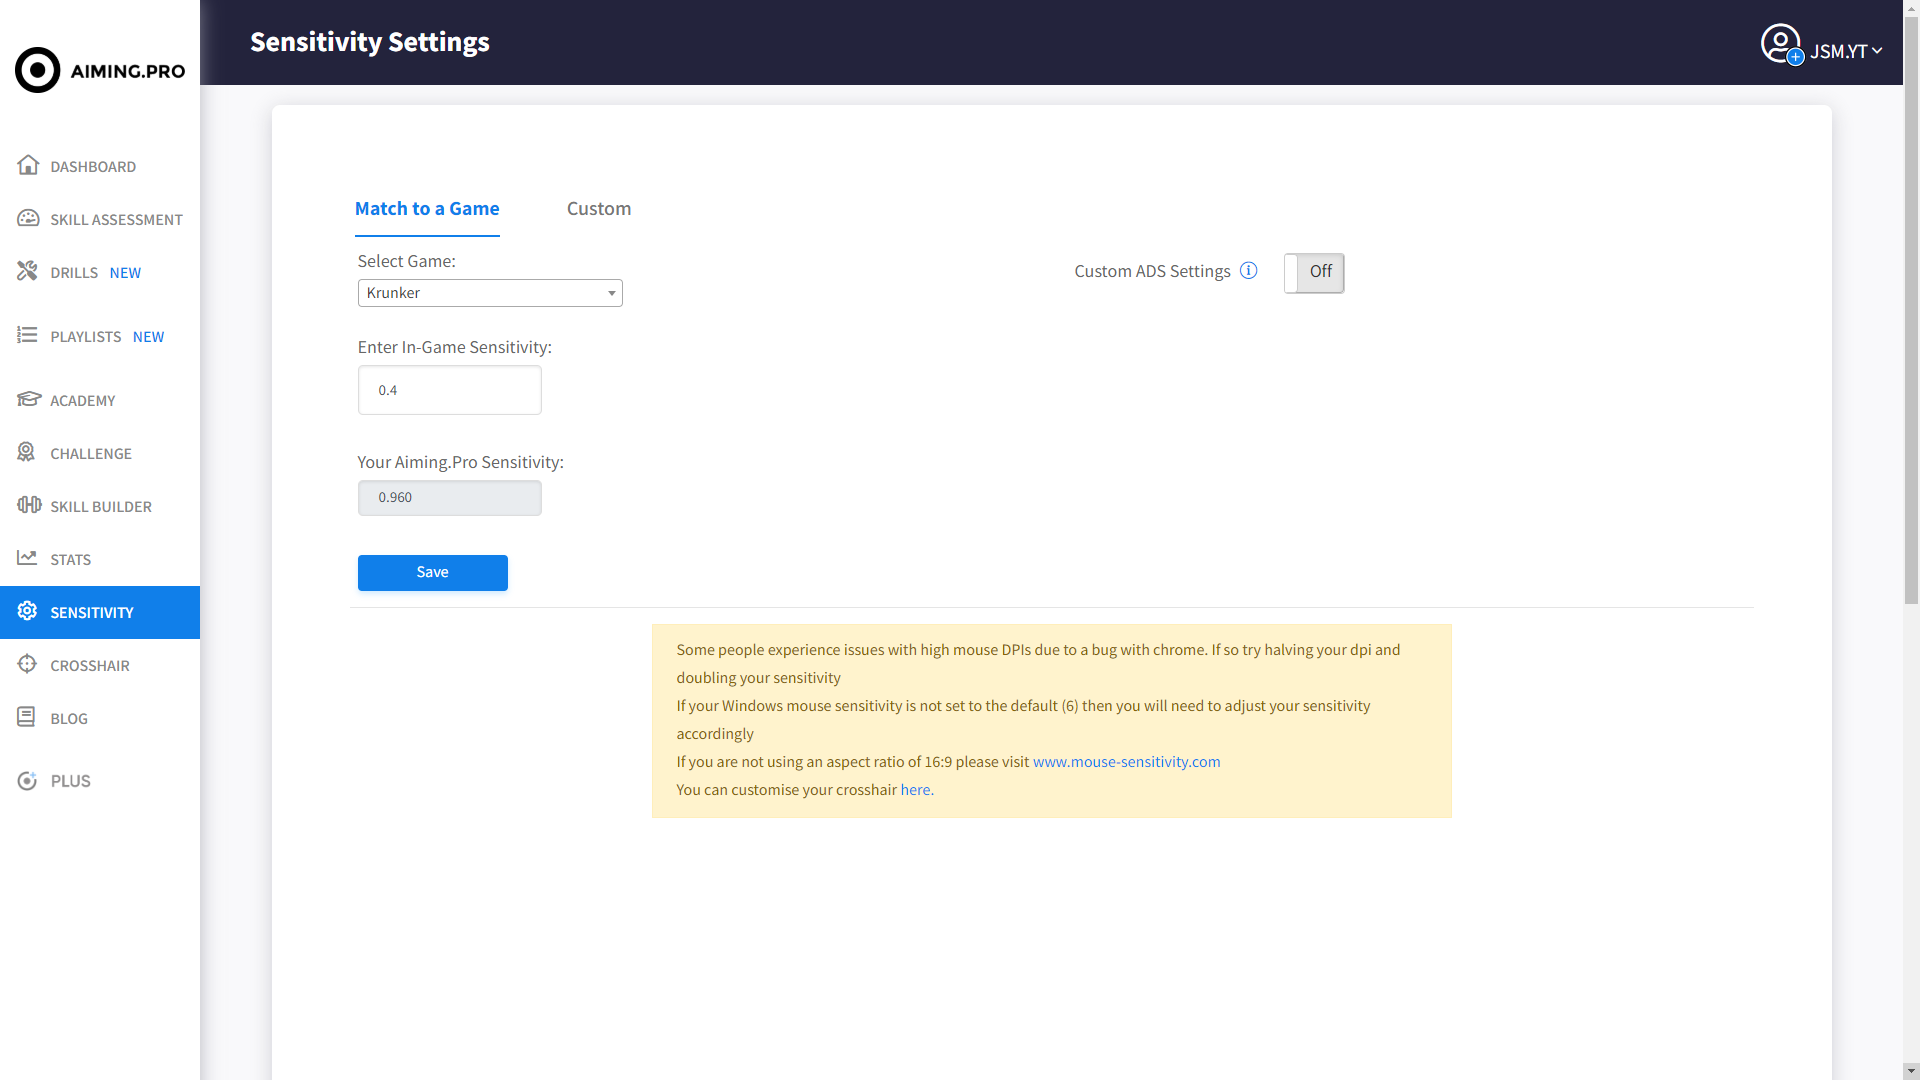Click the Dashboard house icon
The width and height of the screenshot is (1920, 1080).
click(x=28, y=165)
